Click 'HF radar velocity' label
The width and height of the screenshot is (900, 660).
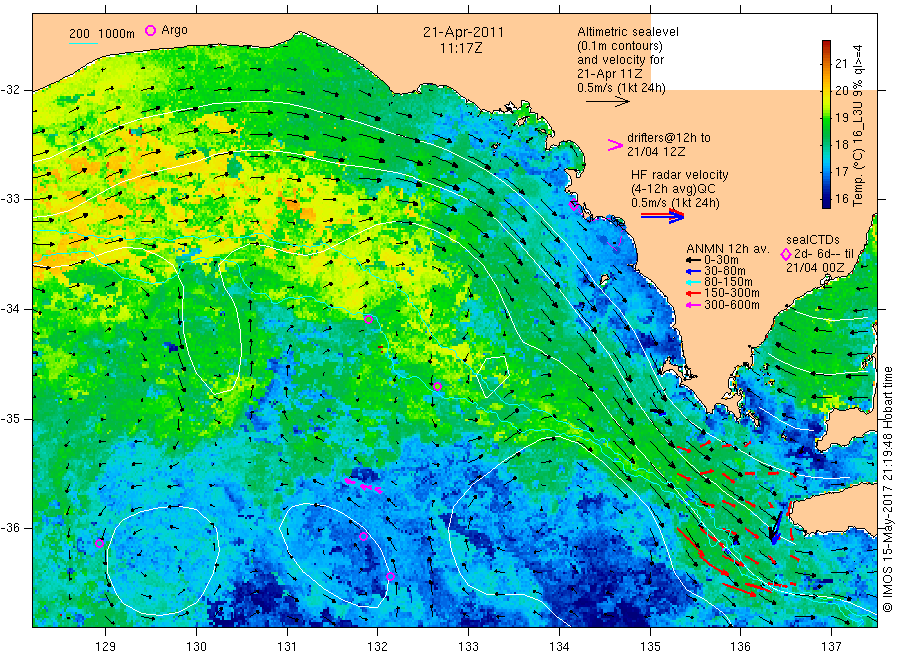tap(680, 175)
